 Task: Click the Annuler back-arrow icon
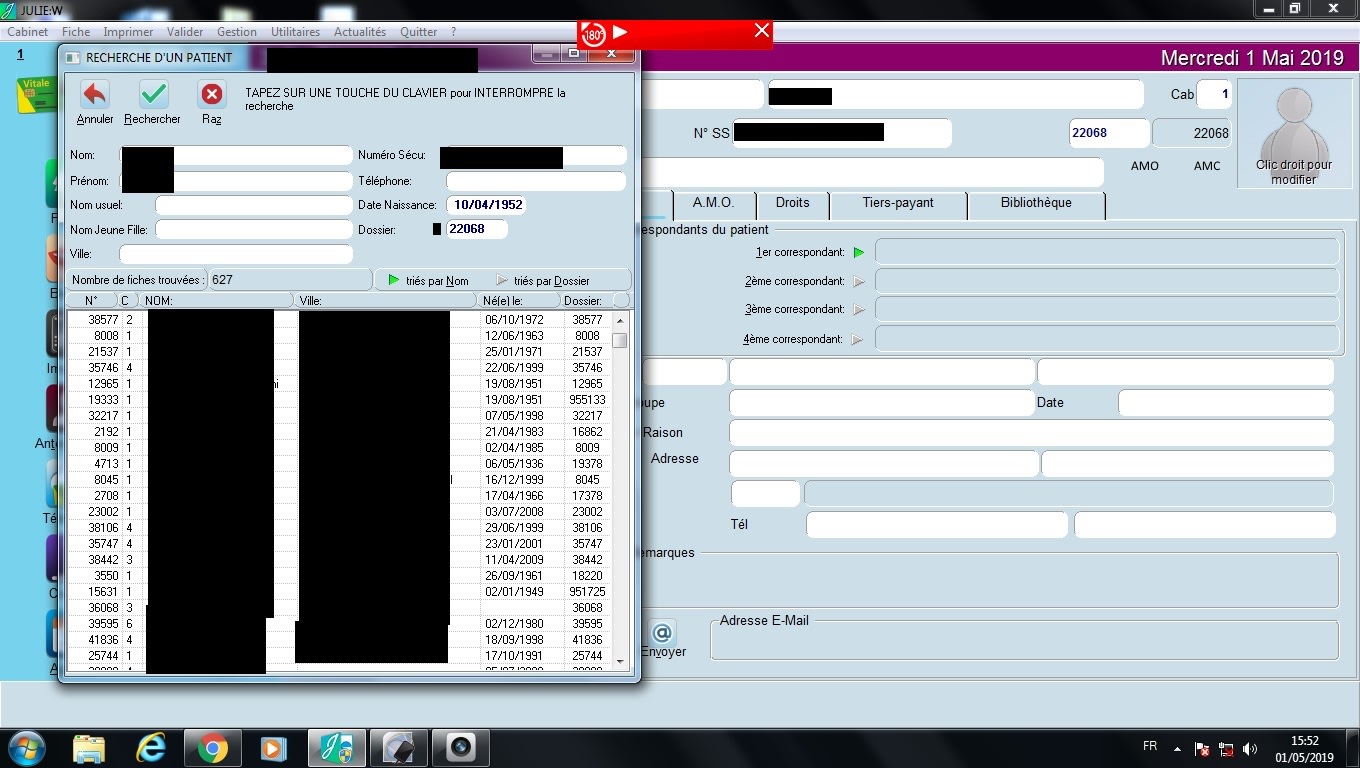pos(95,95)
